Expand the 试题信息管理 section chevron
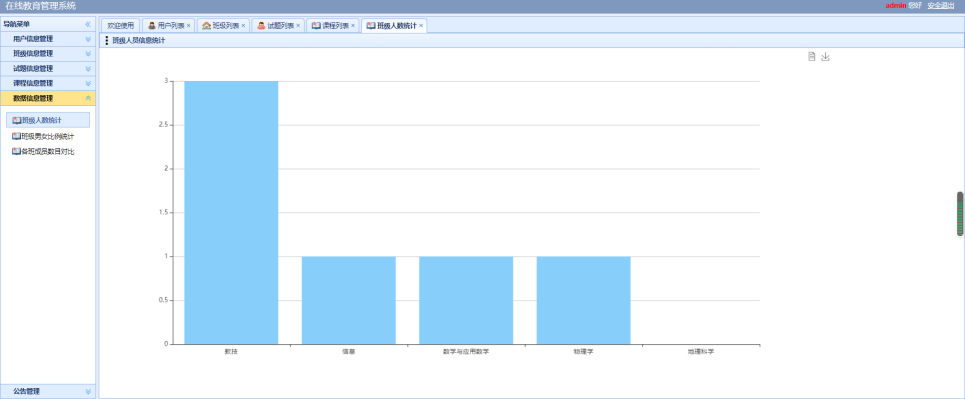The width and height of the screenshot is (965, 399). point(88,68)
